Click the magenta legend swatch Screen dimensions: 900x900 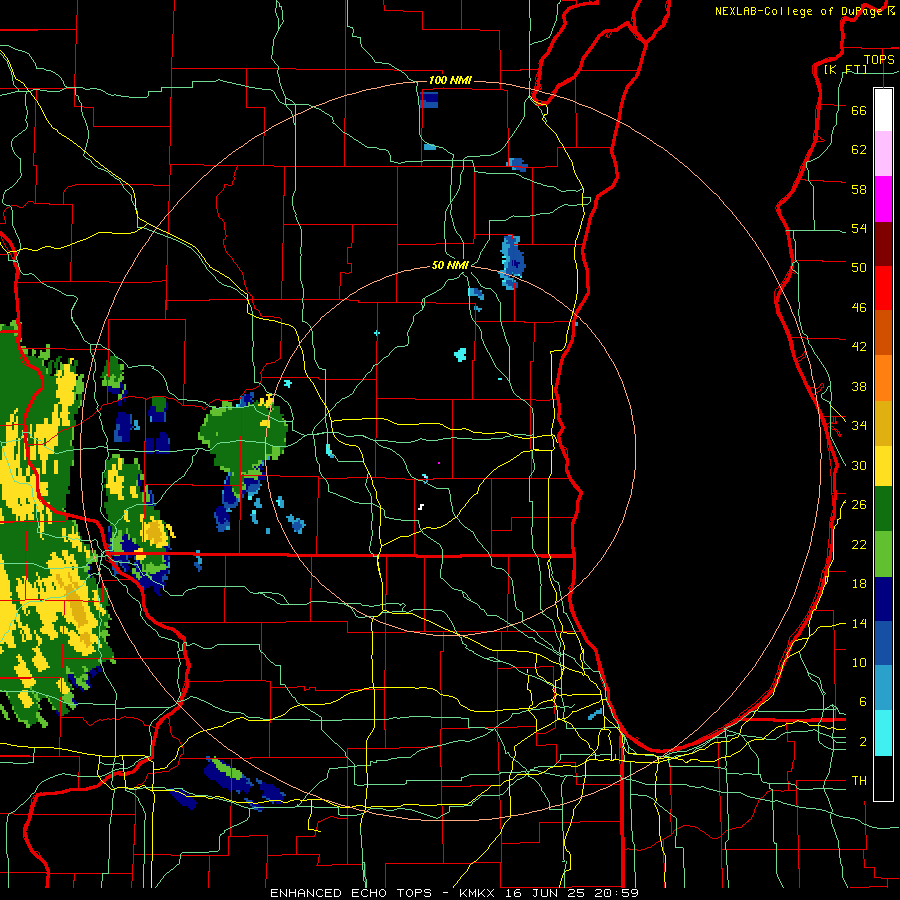tap(883, 199)
